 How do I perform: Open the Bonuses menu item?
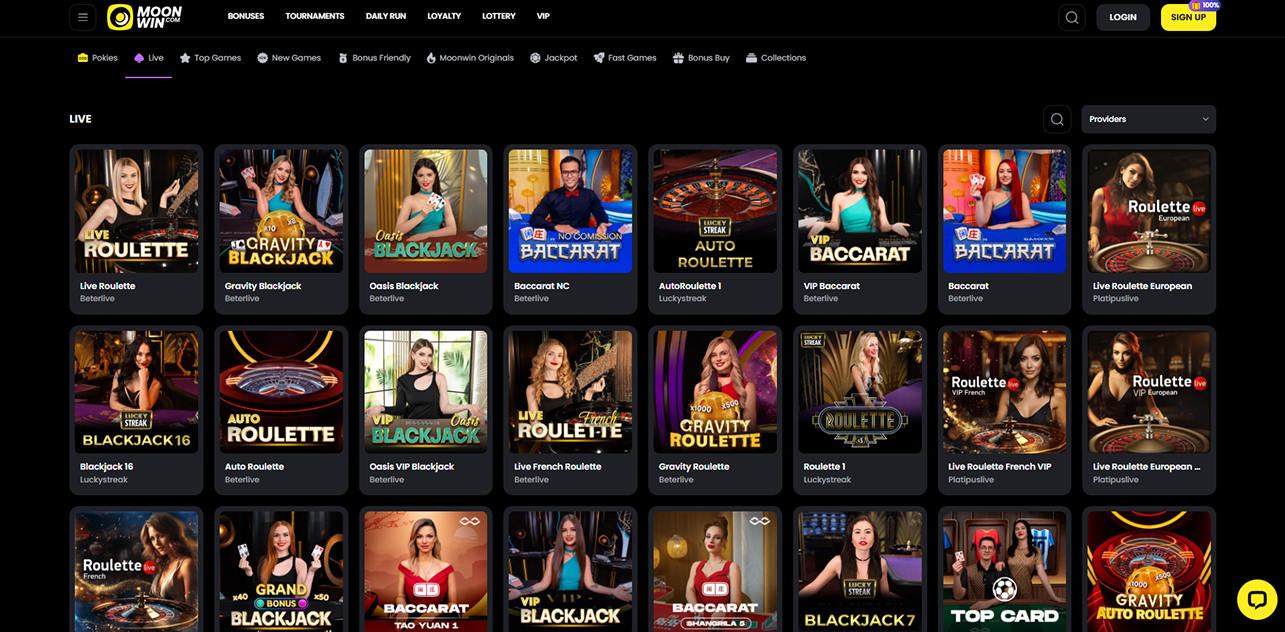246,17
